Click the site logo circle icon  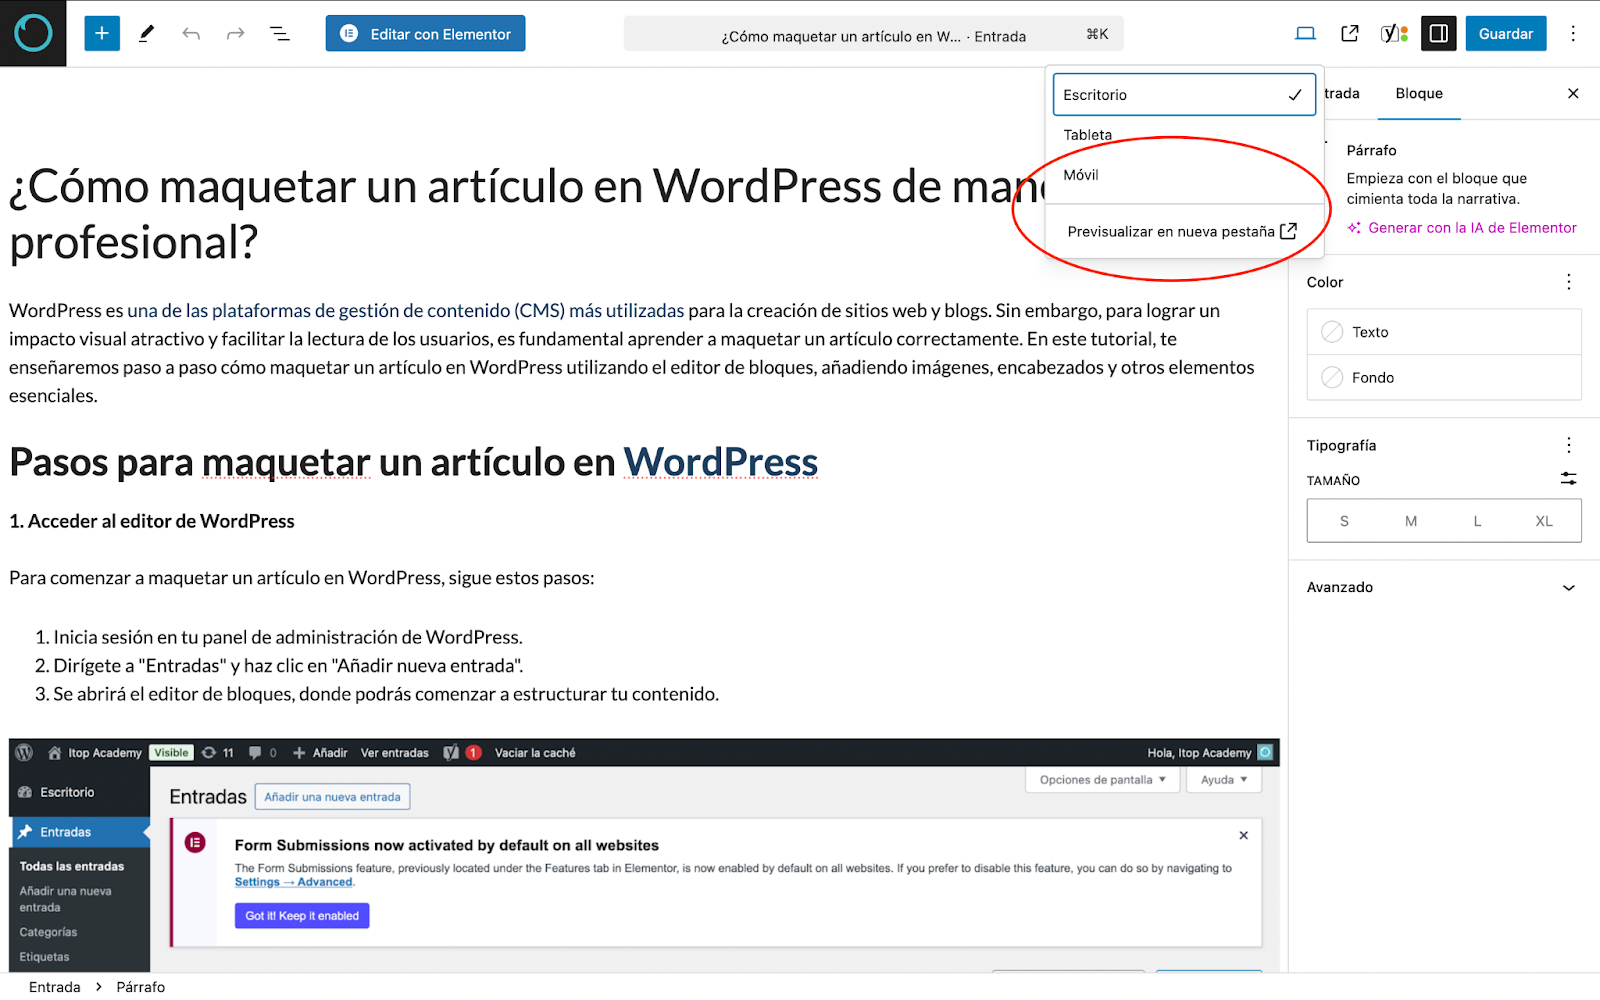(x=33, y=33)
